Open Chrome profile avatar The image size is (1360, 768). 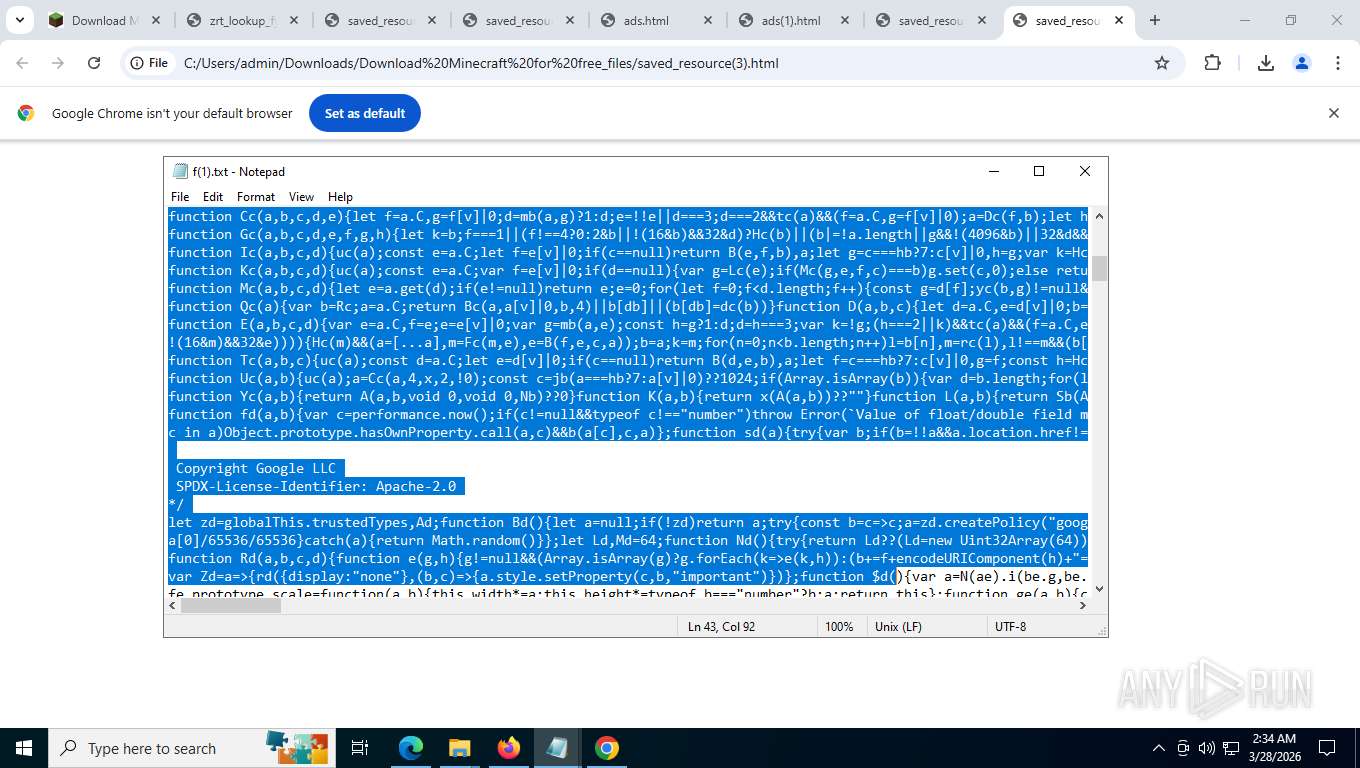pyautogui.click(x=1301, y=63)
